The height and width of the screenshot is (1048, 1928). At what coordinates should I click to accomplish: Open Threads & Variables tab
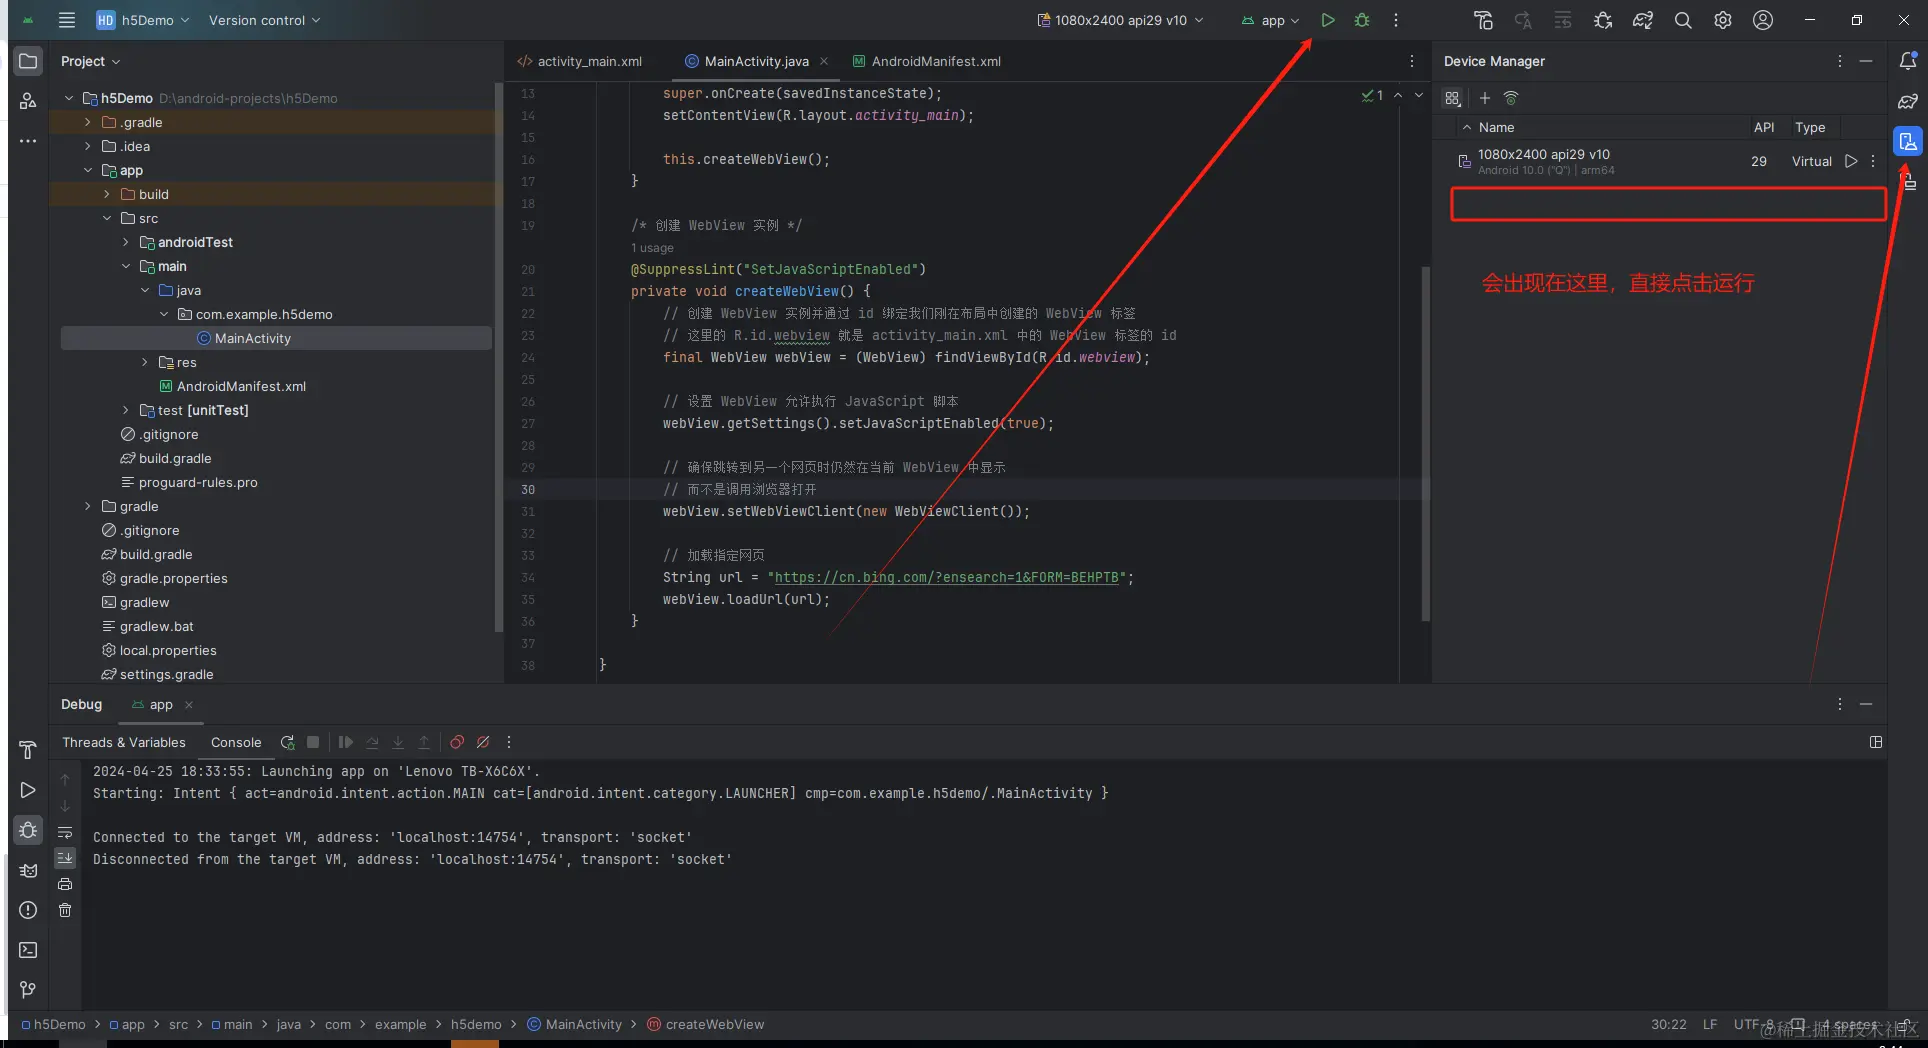point(124,742)
